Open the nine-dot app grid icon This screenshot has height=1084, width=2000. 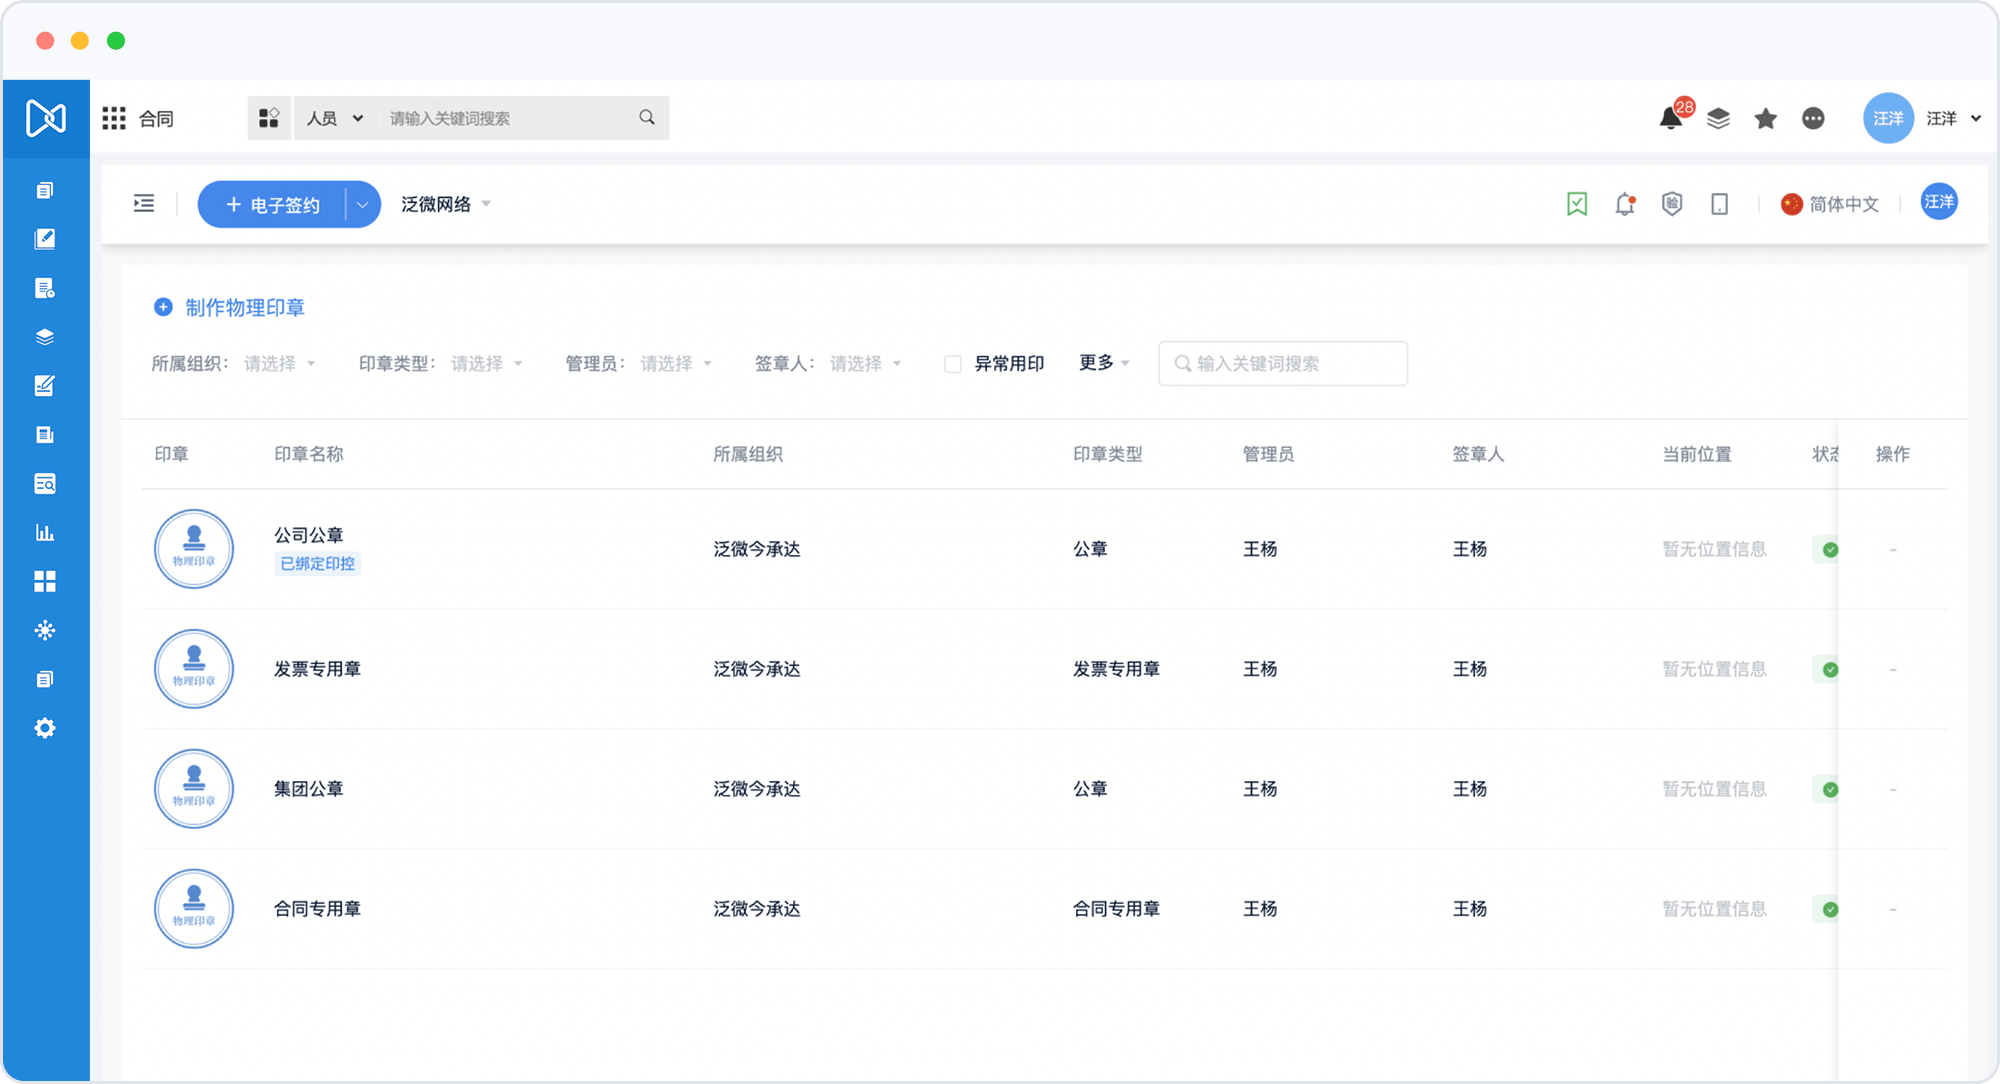pos(114,119)
